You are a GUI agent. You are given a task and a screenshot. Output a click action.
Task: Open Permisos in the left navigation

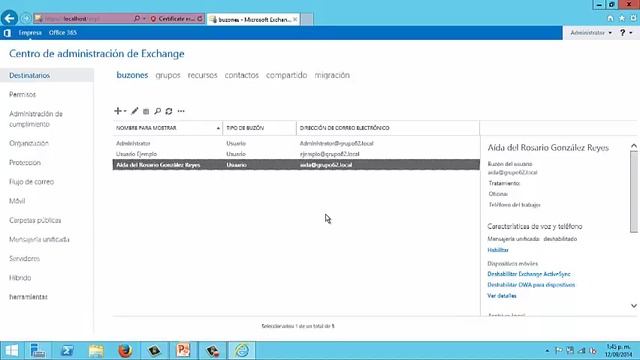coord(22,94)
